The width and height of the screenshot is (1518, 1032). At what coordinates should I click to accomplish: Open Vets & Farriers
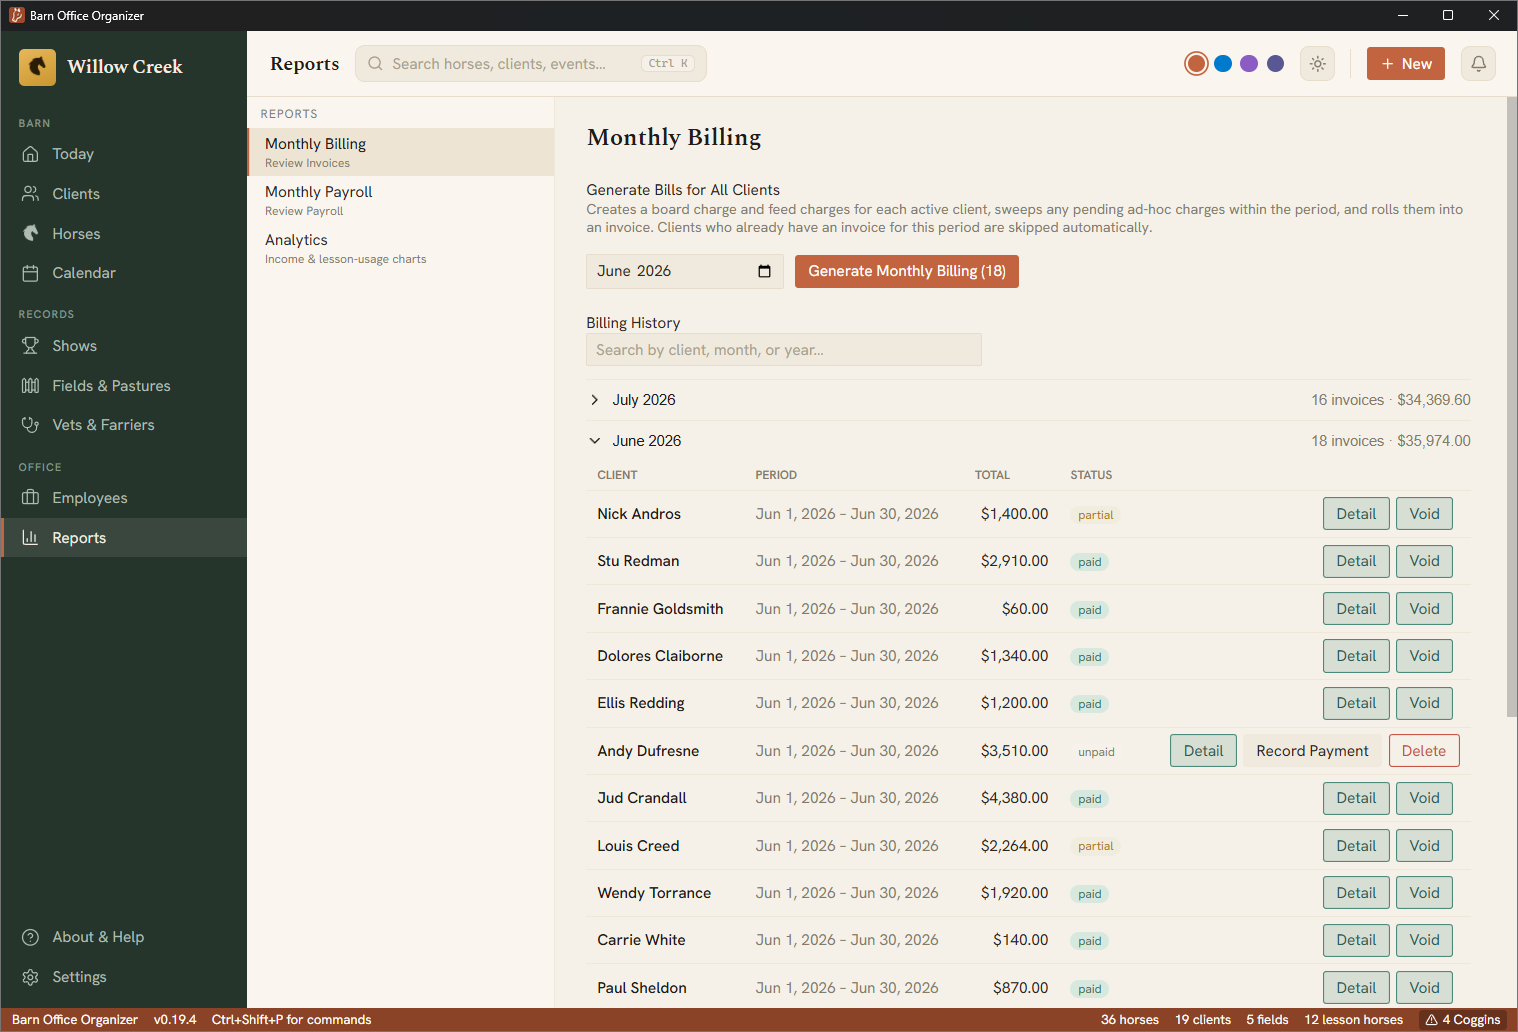(124, 425)
